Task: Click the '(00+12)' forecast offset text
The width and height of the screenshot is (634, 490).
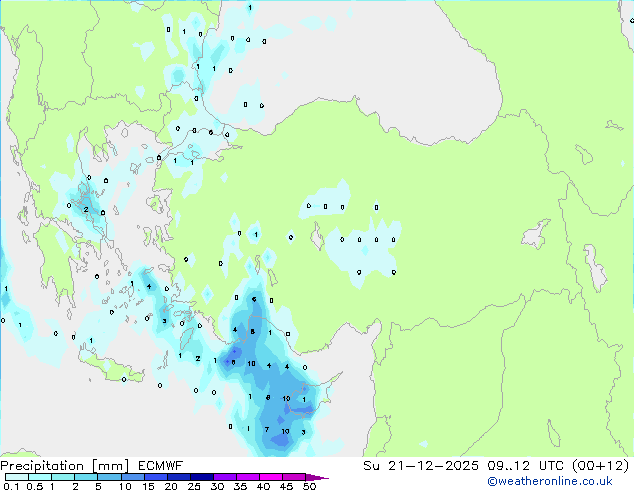Action: 601,466
